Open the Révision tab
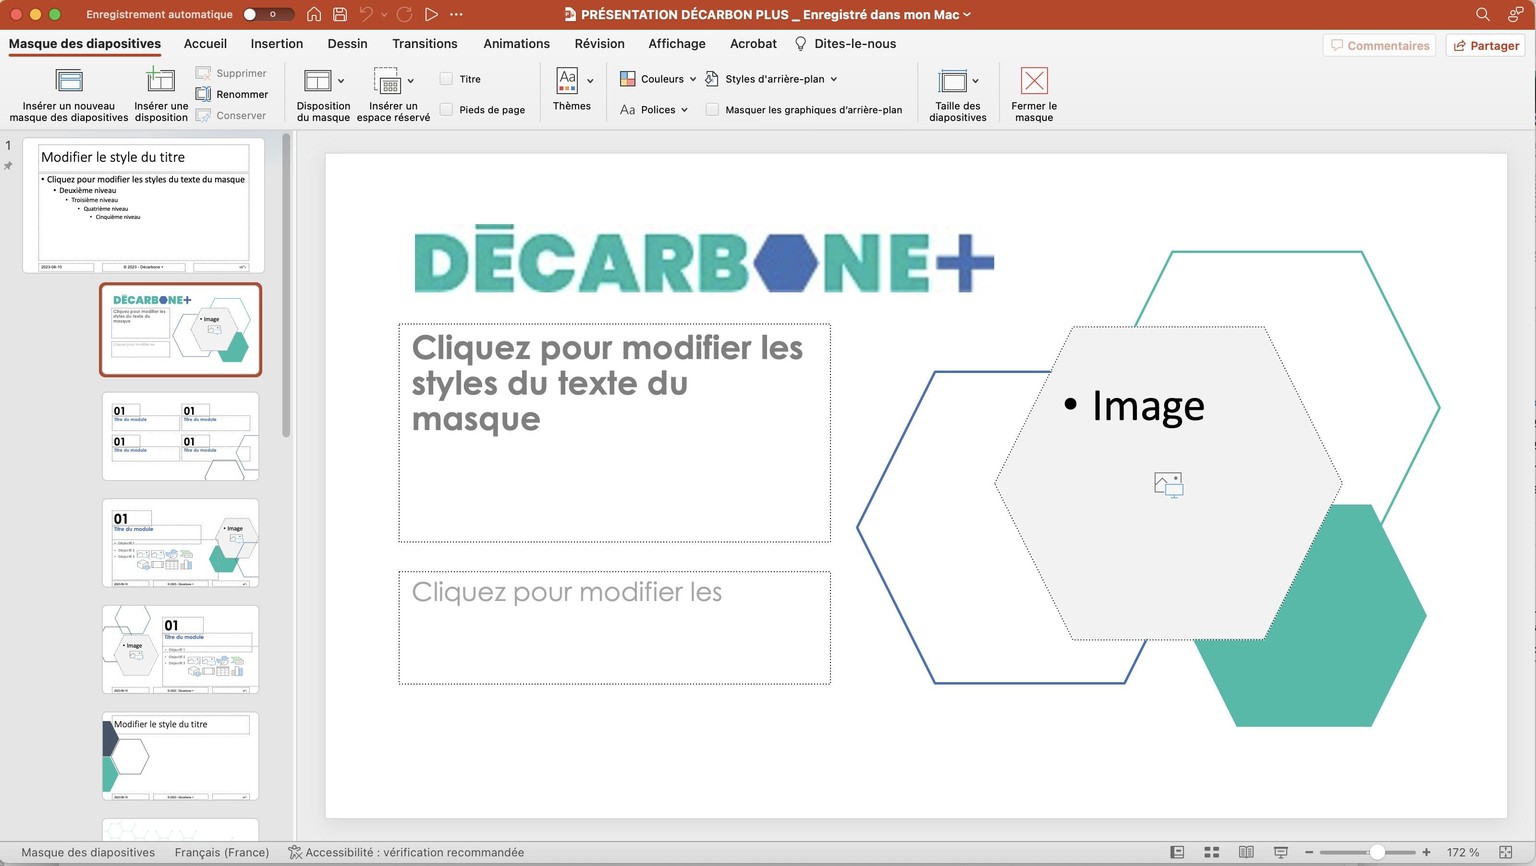The width and height of the screenshot is (1536, 866). point(599,44)
